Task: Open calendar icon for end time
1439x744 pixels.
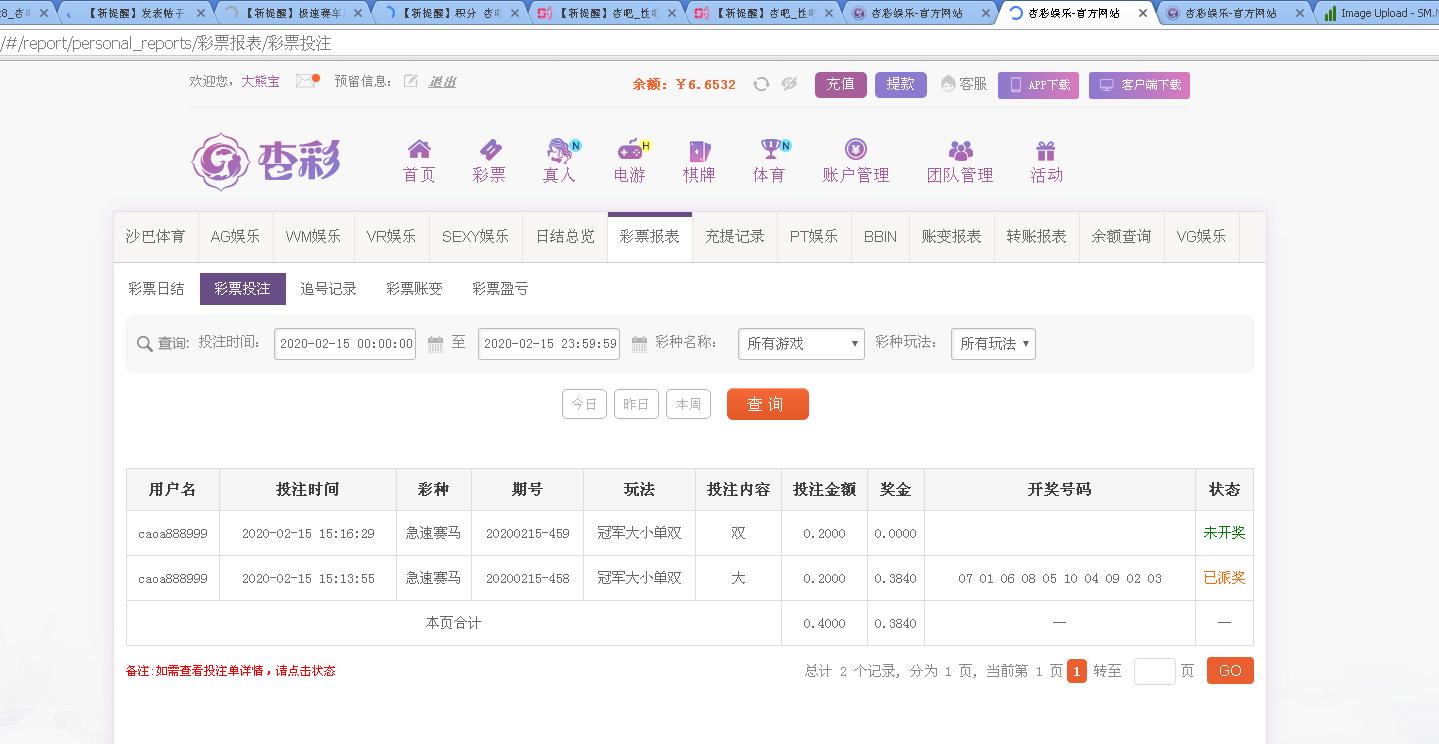Action: click(x=639, y=344)
